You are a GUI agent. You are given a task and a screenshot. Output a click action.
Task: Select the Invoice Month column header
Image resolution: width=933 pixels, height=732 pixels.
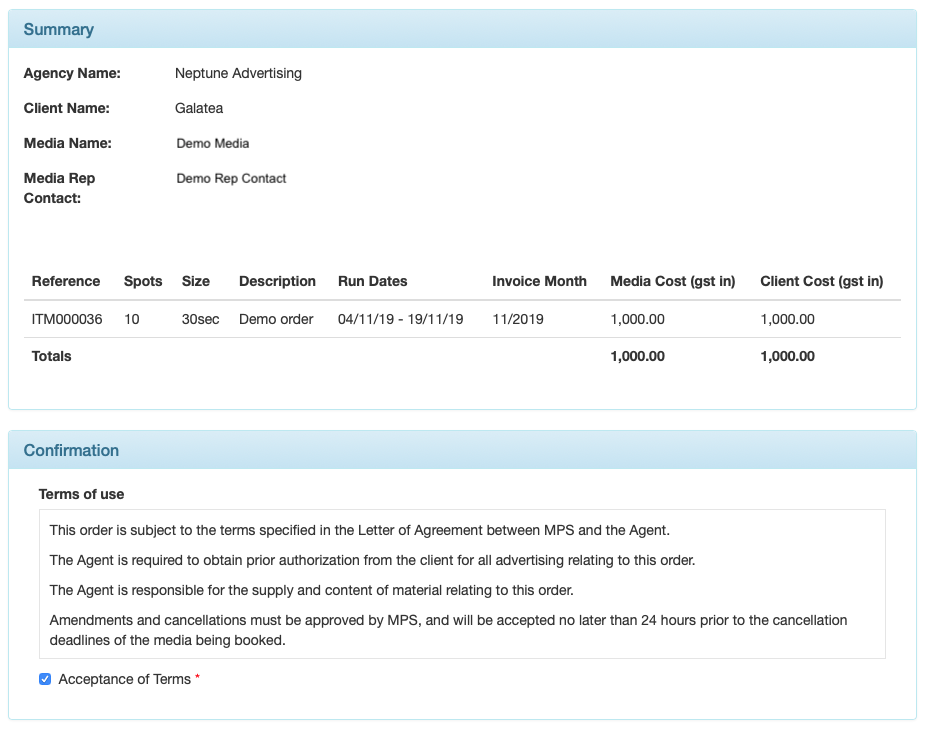(x=539, y=282)
